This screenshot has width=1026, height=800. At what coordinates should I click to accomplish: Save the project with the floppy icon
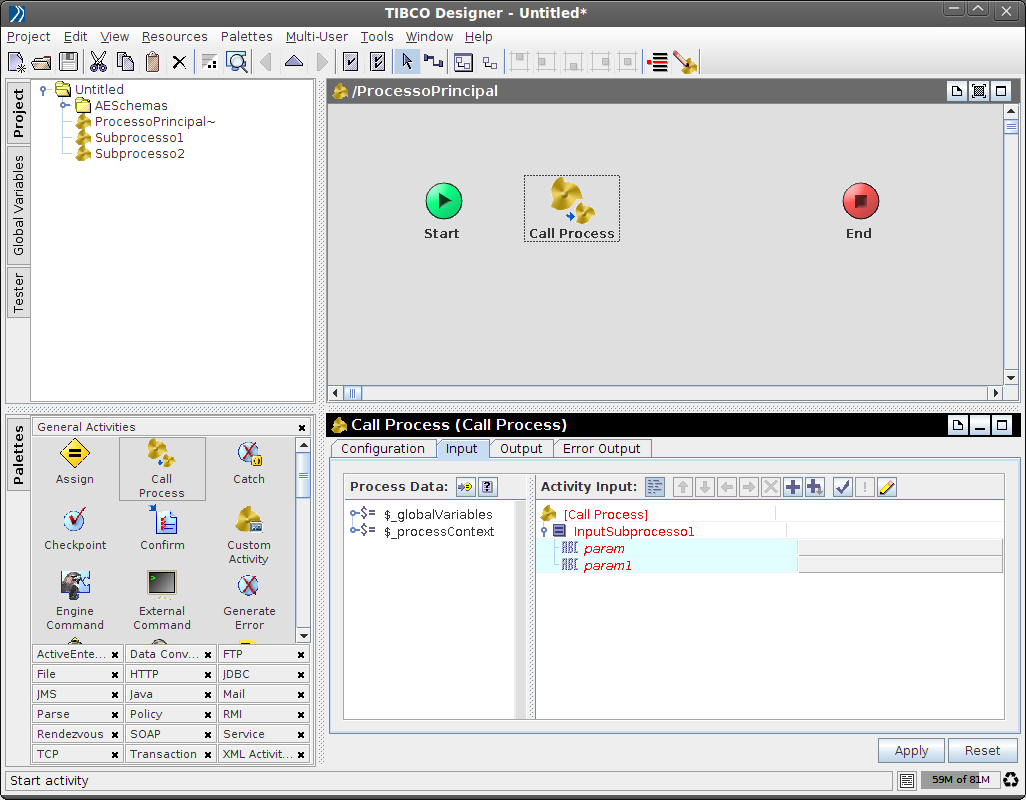click(68, 62)
